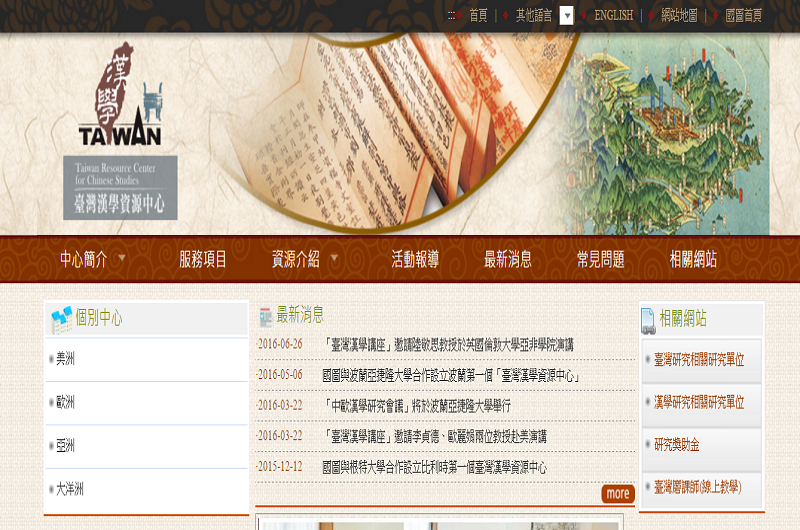Viewport: 800px width, 530px height.
Task: Open news about 英國倫敦大學亞非學院演講
Action: [449, 345]
